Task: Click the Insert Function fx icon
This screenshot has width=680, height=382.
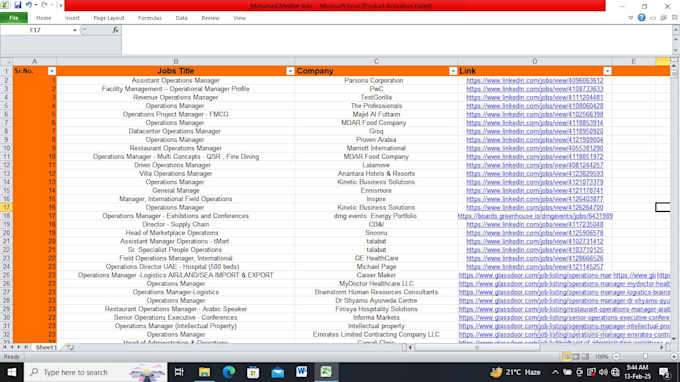Action: pos(115,30)
